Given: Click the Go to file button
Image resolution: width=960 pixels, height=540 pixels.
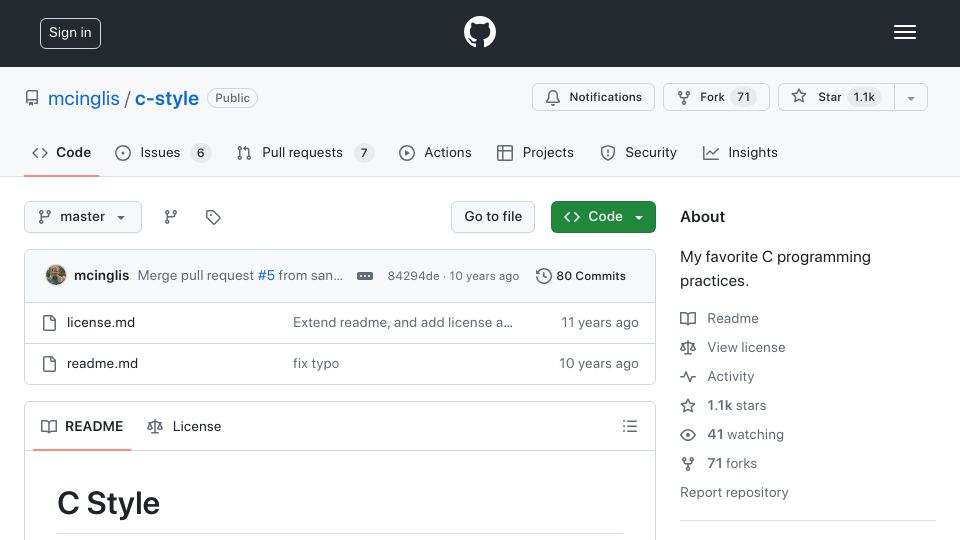Looking at the screenshot, I should [493, 217].
